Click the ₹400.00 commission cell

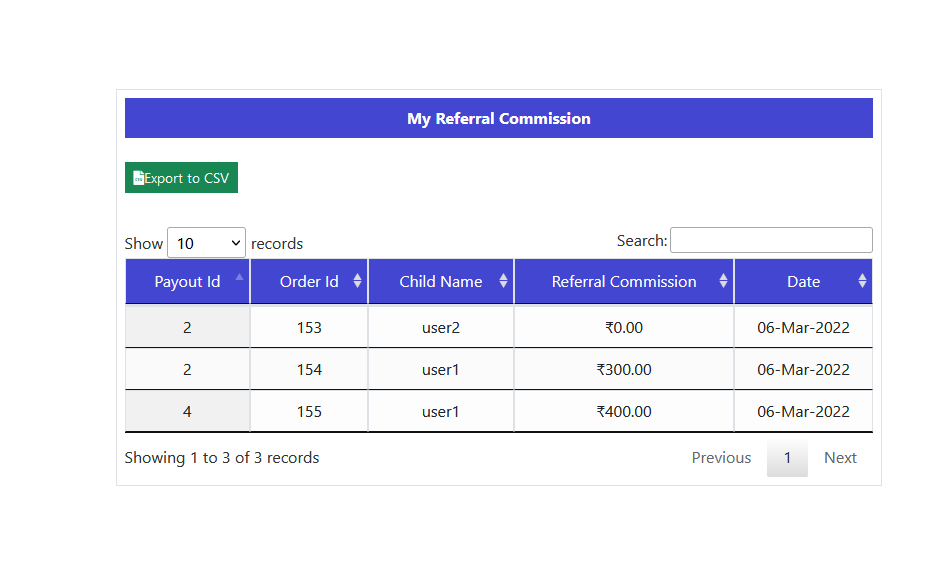pos(623,412)
